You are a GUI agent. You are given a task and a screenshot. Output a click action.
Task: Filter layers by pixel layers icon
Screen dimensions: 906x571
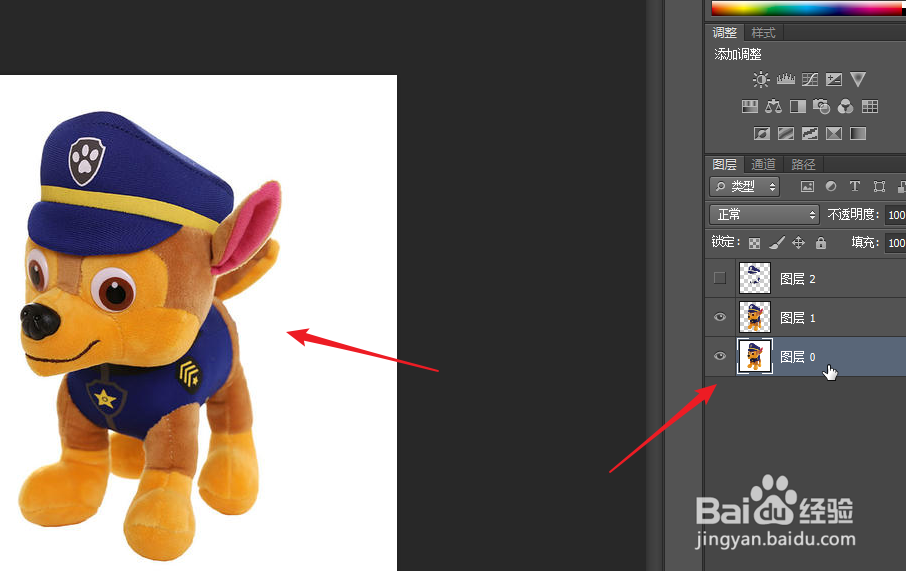tap(807, 186)
